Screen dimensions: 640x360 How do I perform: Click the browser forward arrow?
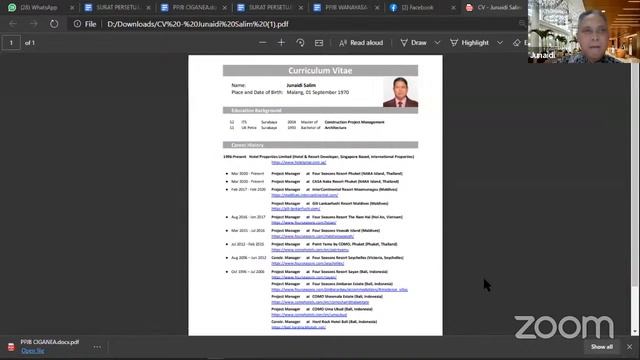[x=33, y=24]
